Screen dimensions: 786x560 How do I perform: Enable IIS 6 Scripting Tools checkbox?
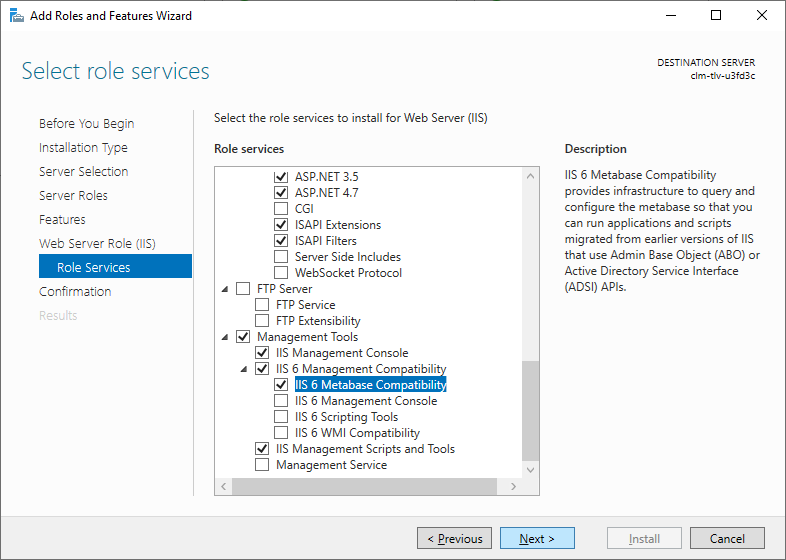(281, 417)
